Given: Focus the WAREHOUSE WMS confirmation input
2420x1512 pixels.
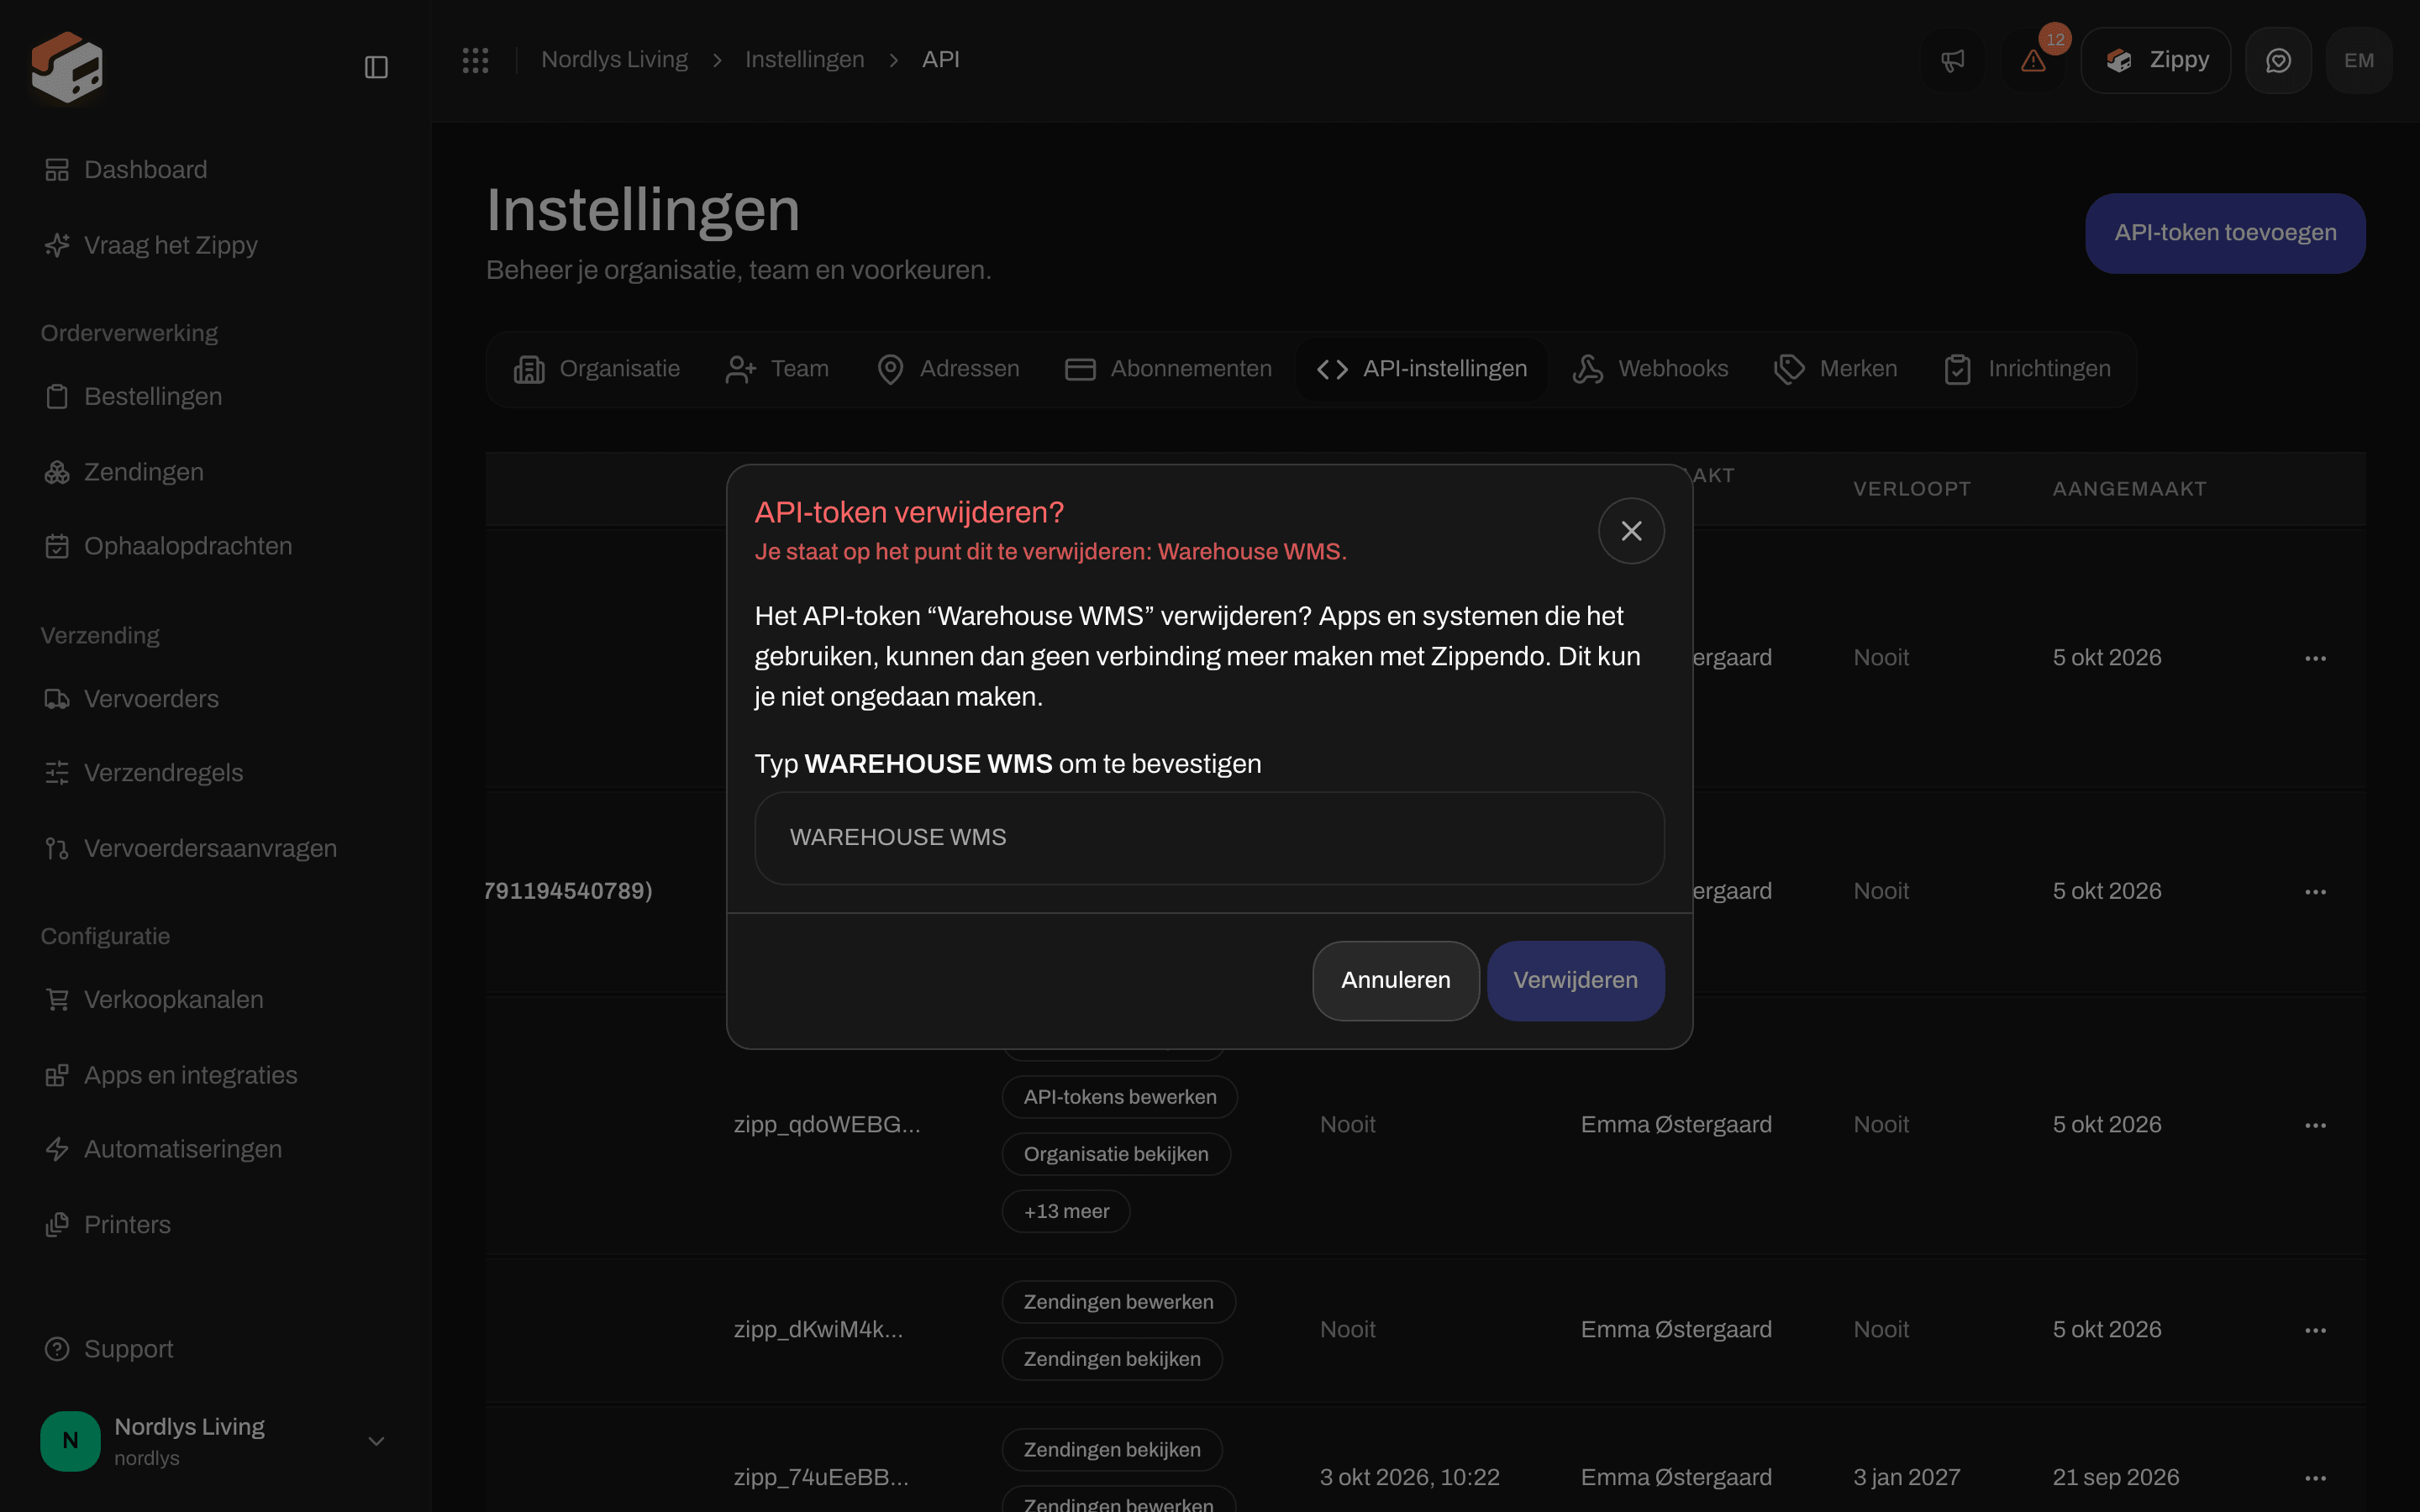Looking at the screenshot, I should point(1209,838).
